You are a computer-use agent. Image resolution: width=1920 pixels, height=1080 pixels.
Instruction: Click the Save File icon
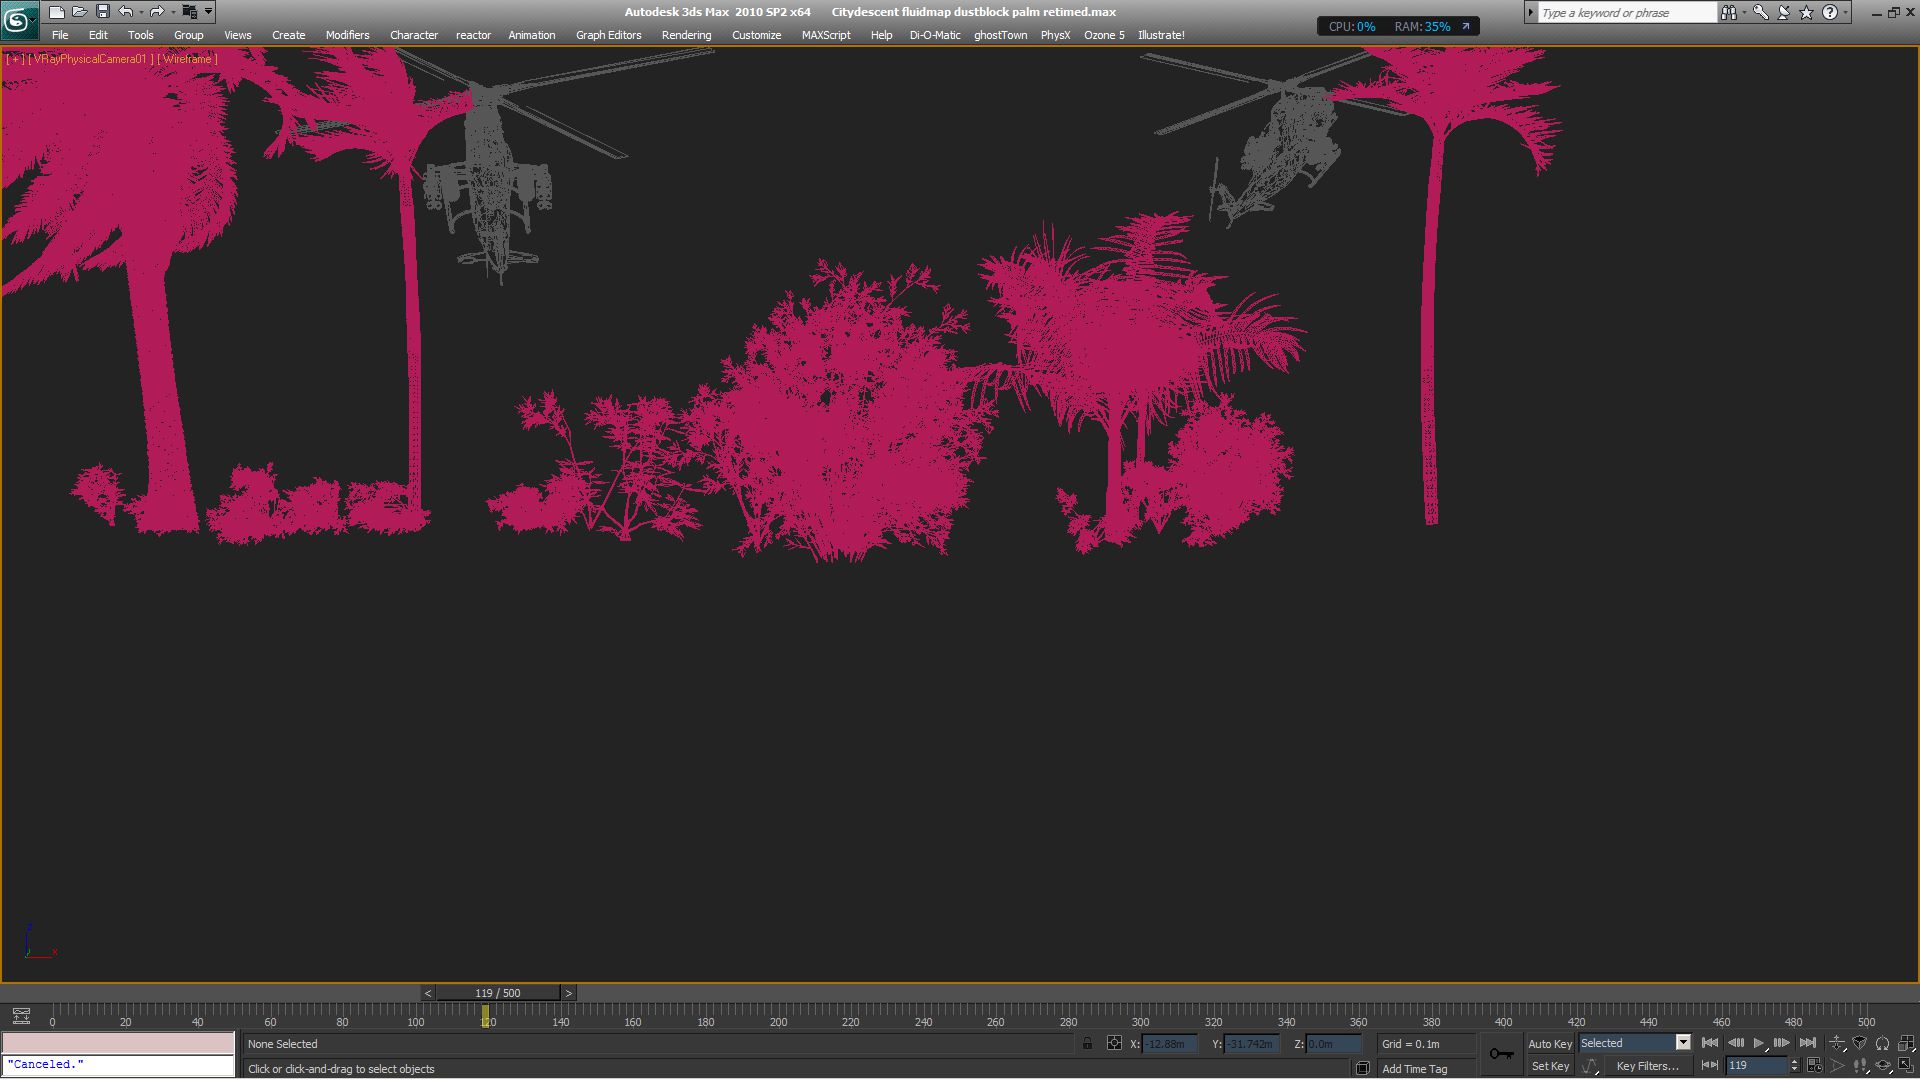[102, 12]
